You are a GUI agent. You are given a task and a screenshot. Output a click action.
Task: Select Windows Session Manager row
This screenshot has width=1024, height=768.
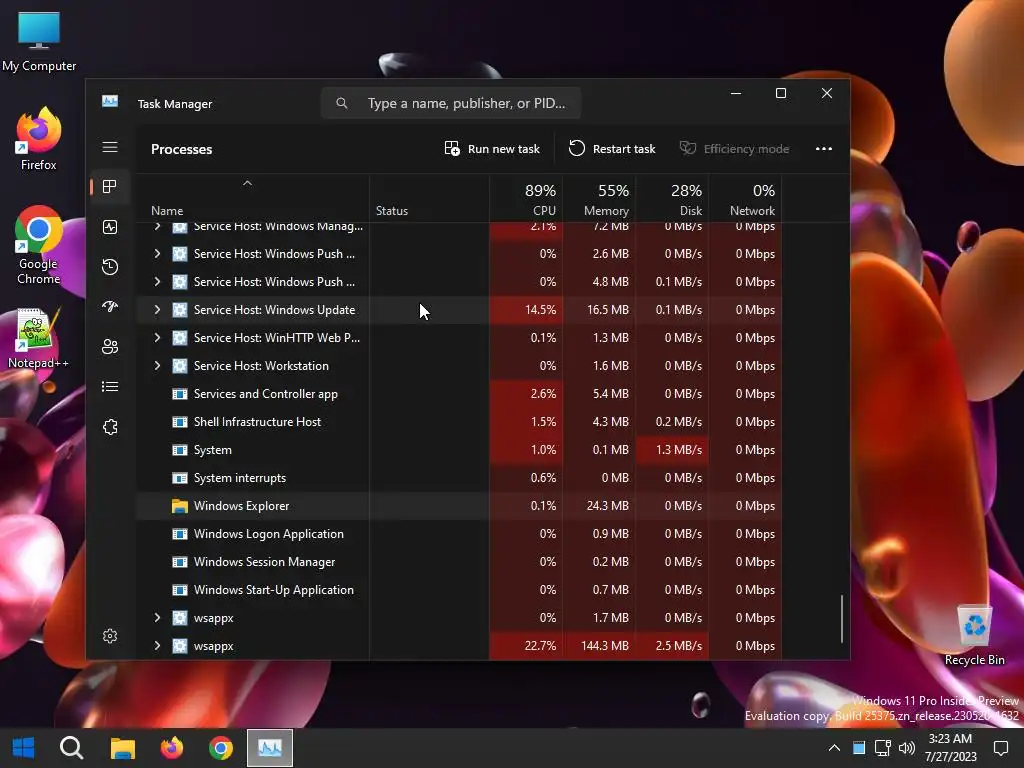click(x=459, y=562)
